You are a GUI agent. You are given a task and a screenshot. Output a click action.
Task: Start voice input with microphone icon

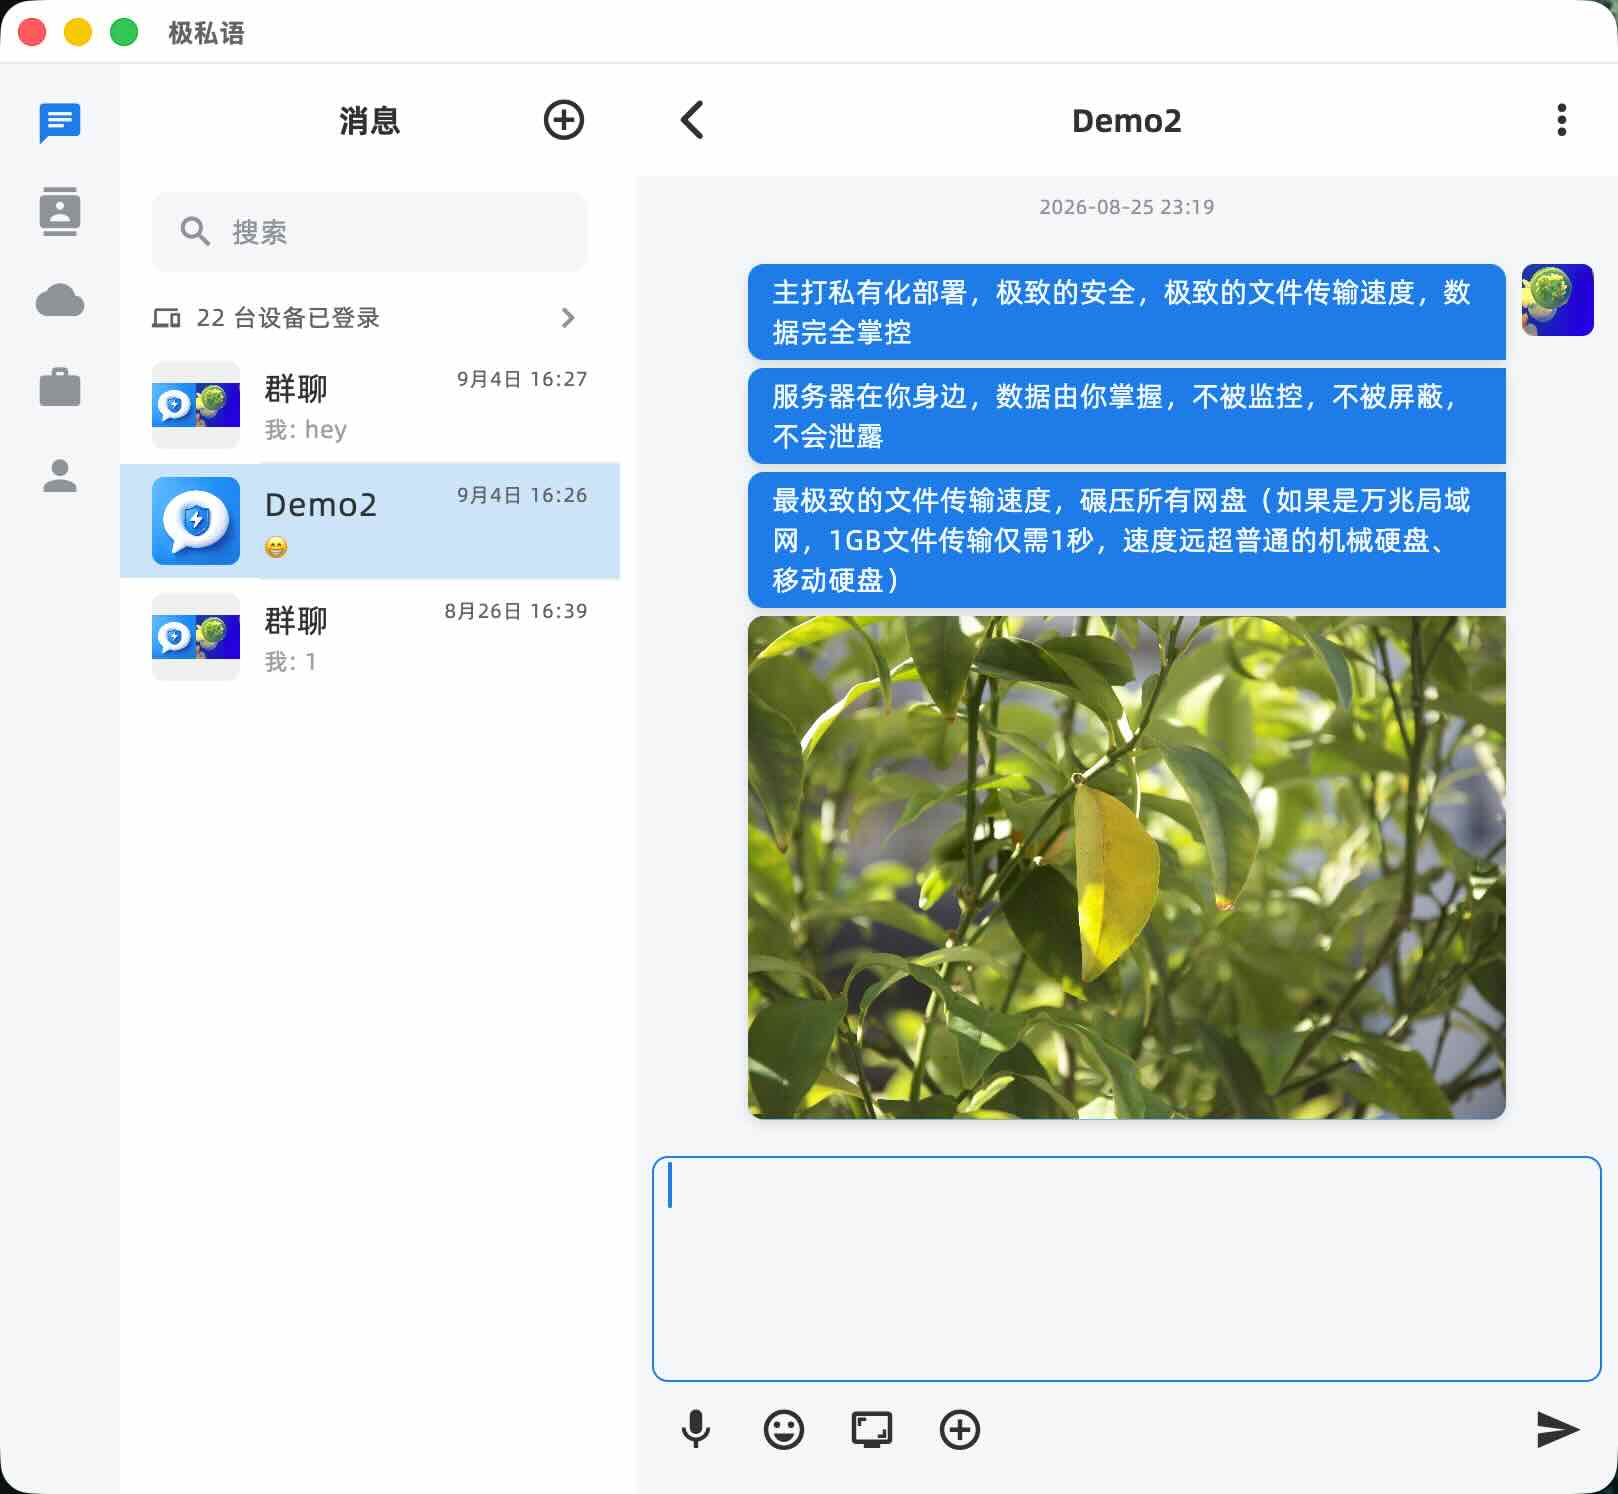(696, 1430)
